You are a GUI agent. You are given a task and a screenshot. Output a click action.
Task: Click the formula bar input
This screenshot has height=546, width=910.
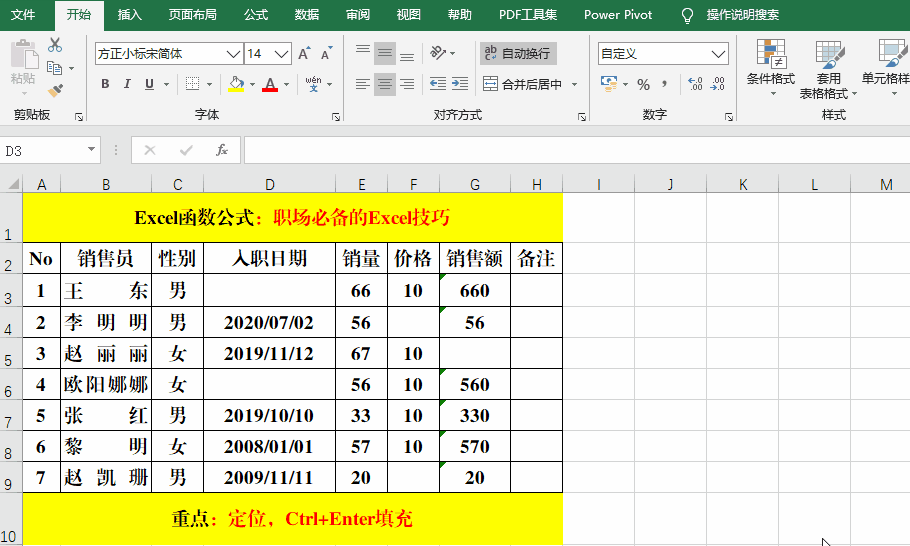coord(577,150)
